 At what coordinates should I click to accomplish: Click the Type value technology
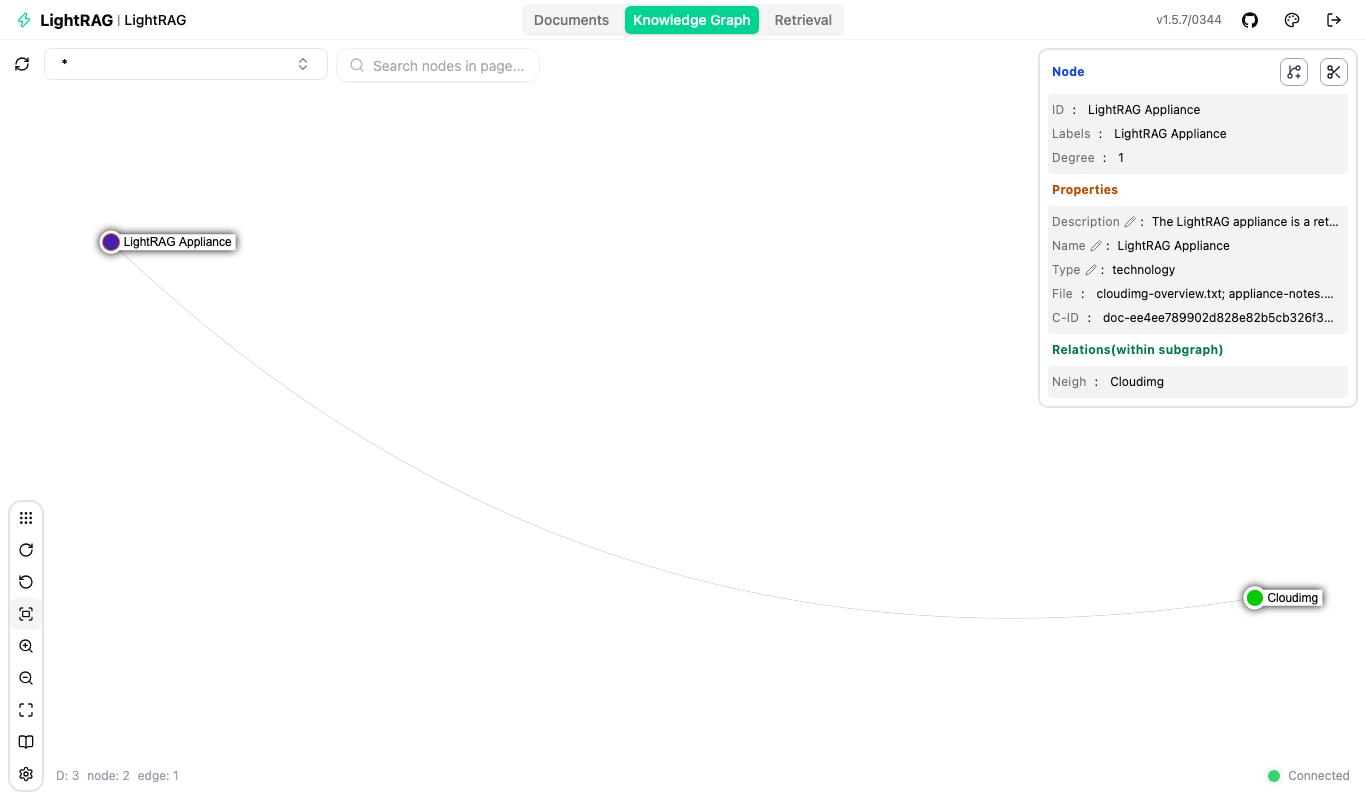pyautogui.click(x=1144, y=270)
